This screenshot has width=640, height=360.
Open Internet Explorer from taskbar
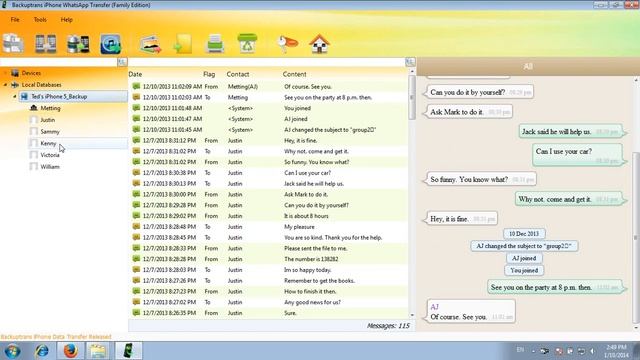coord(42,351)
